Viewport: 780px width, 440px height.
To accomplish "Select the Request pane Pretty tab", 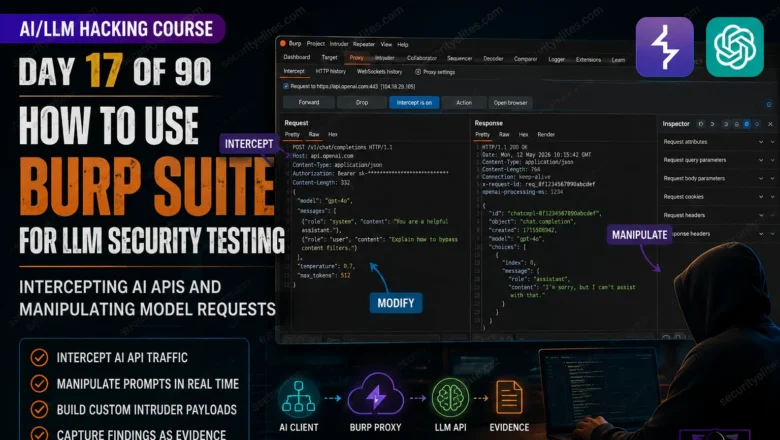I will click(292, 134).
